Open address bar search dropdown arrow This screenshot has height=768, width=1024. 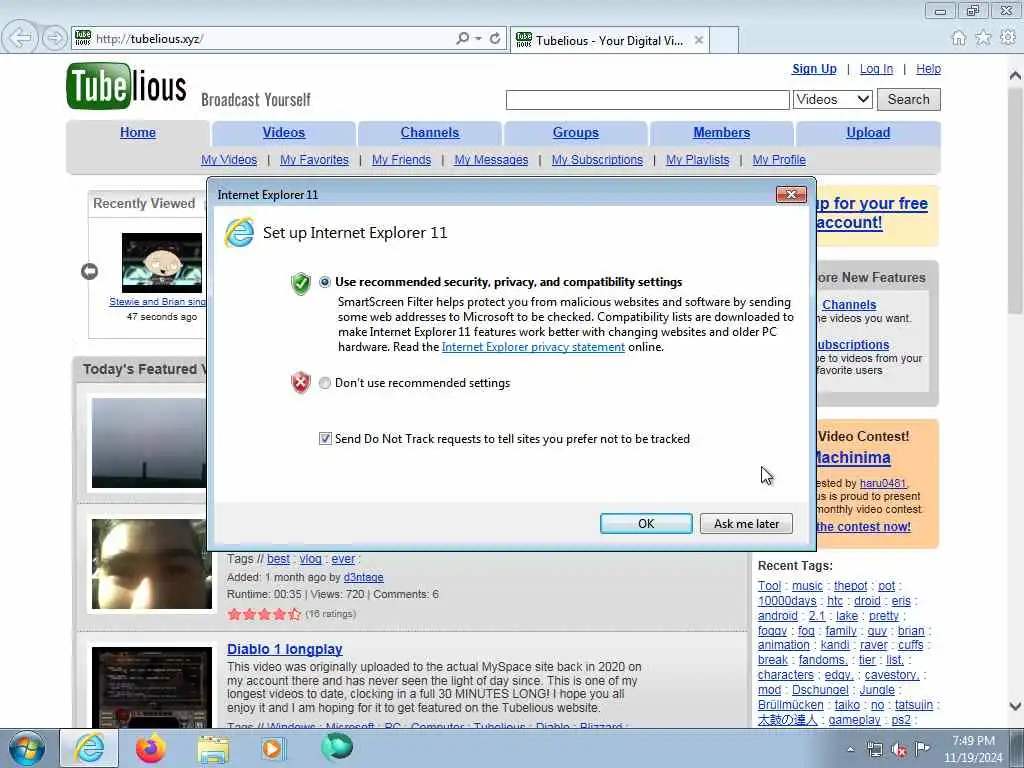(x=479, y=39)
